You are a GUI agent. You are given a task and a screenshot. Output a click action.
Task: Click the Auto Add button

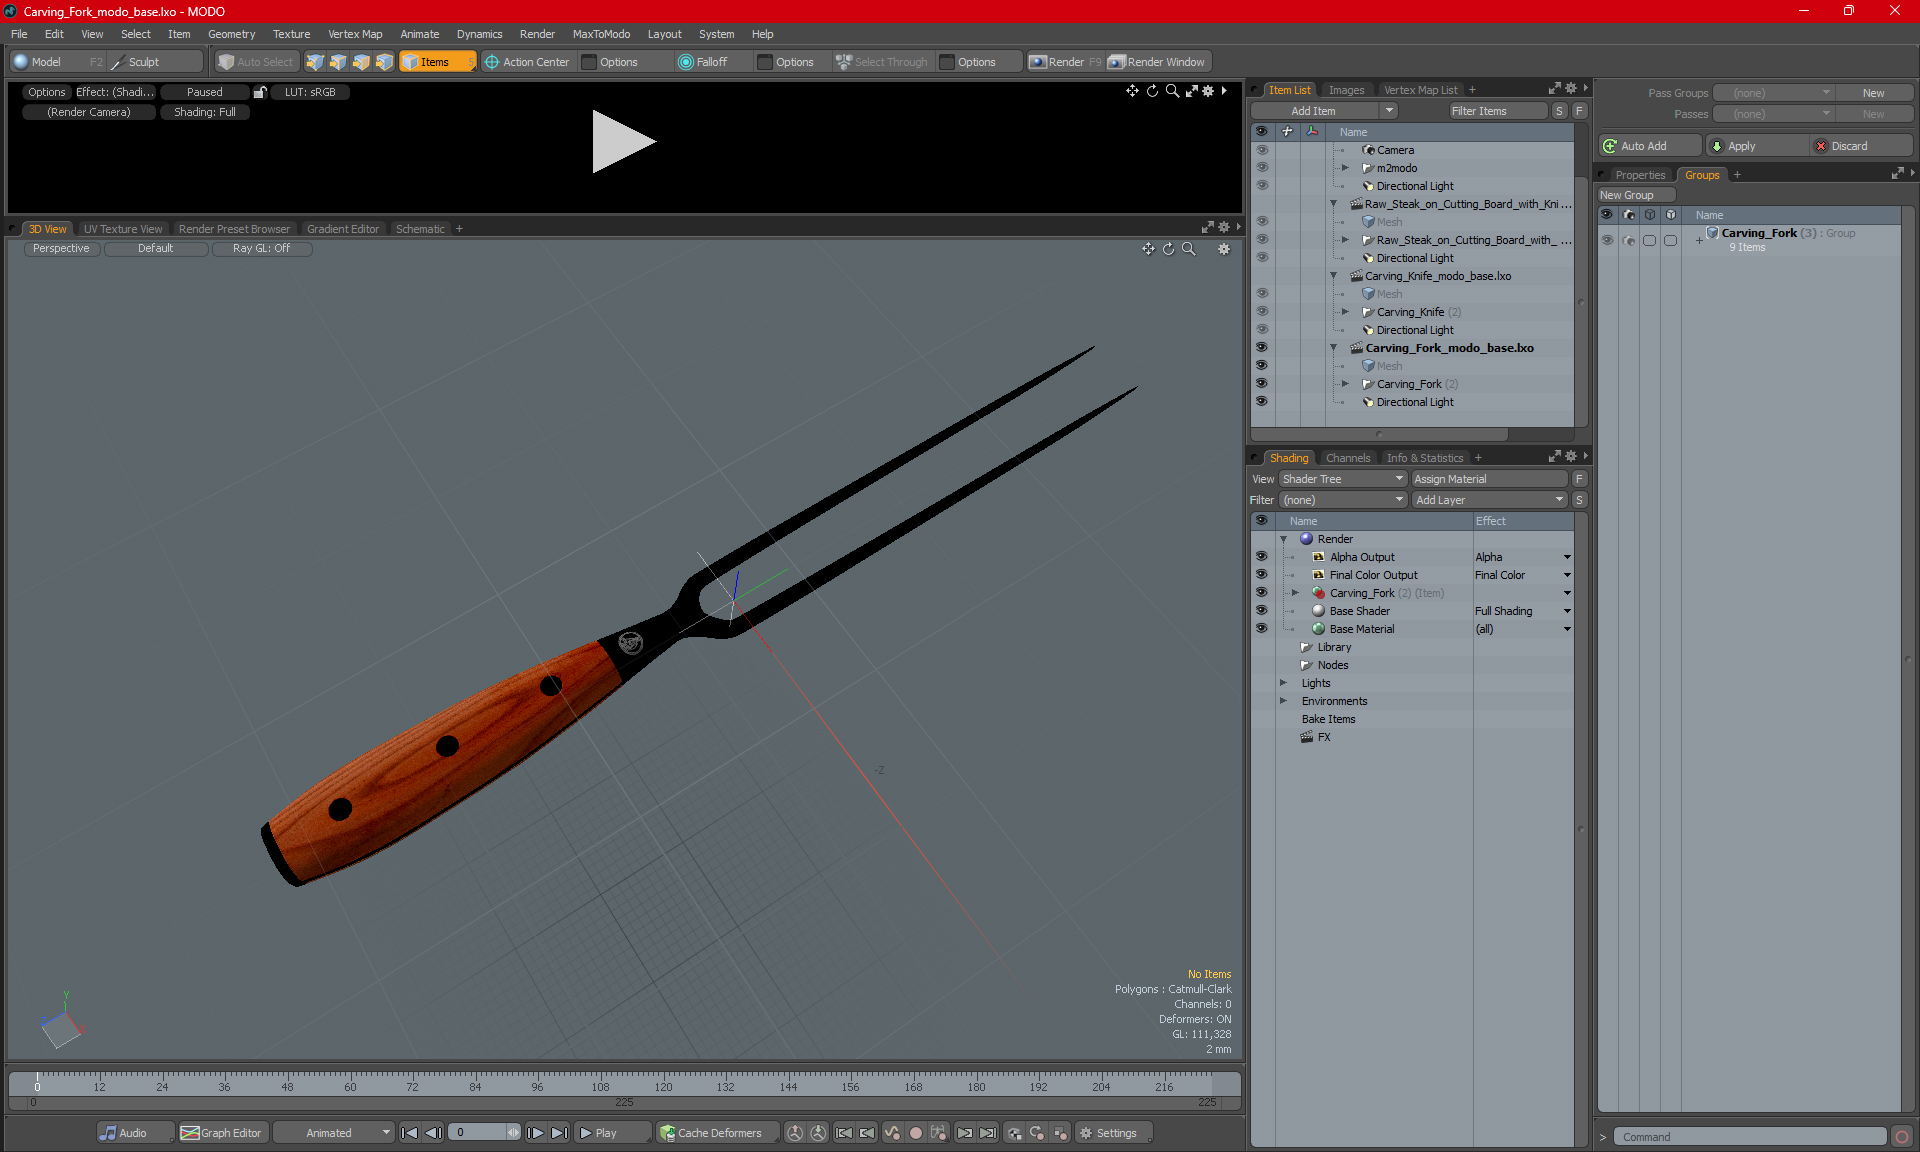1649,146
